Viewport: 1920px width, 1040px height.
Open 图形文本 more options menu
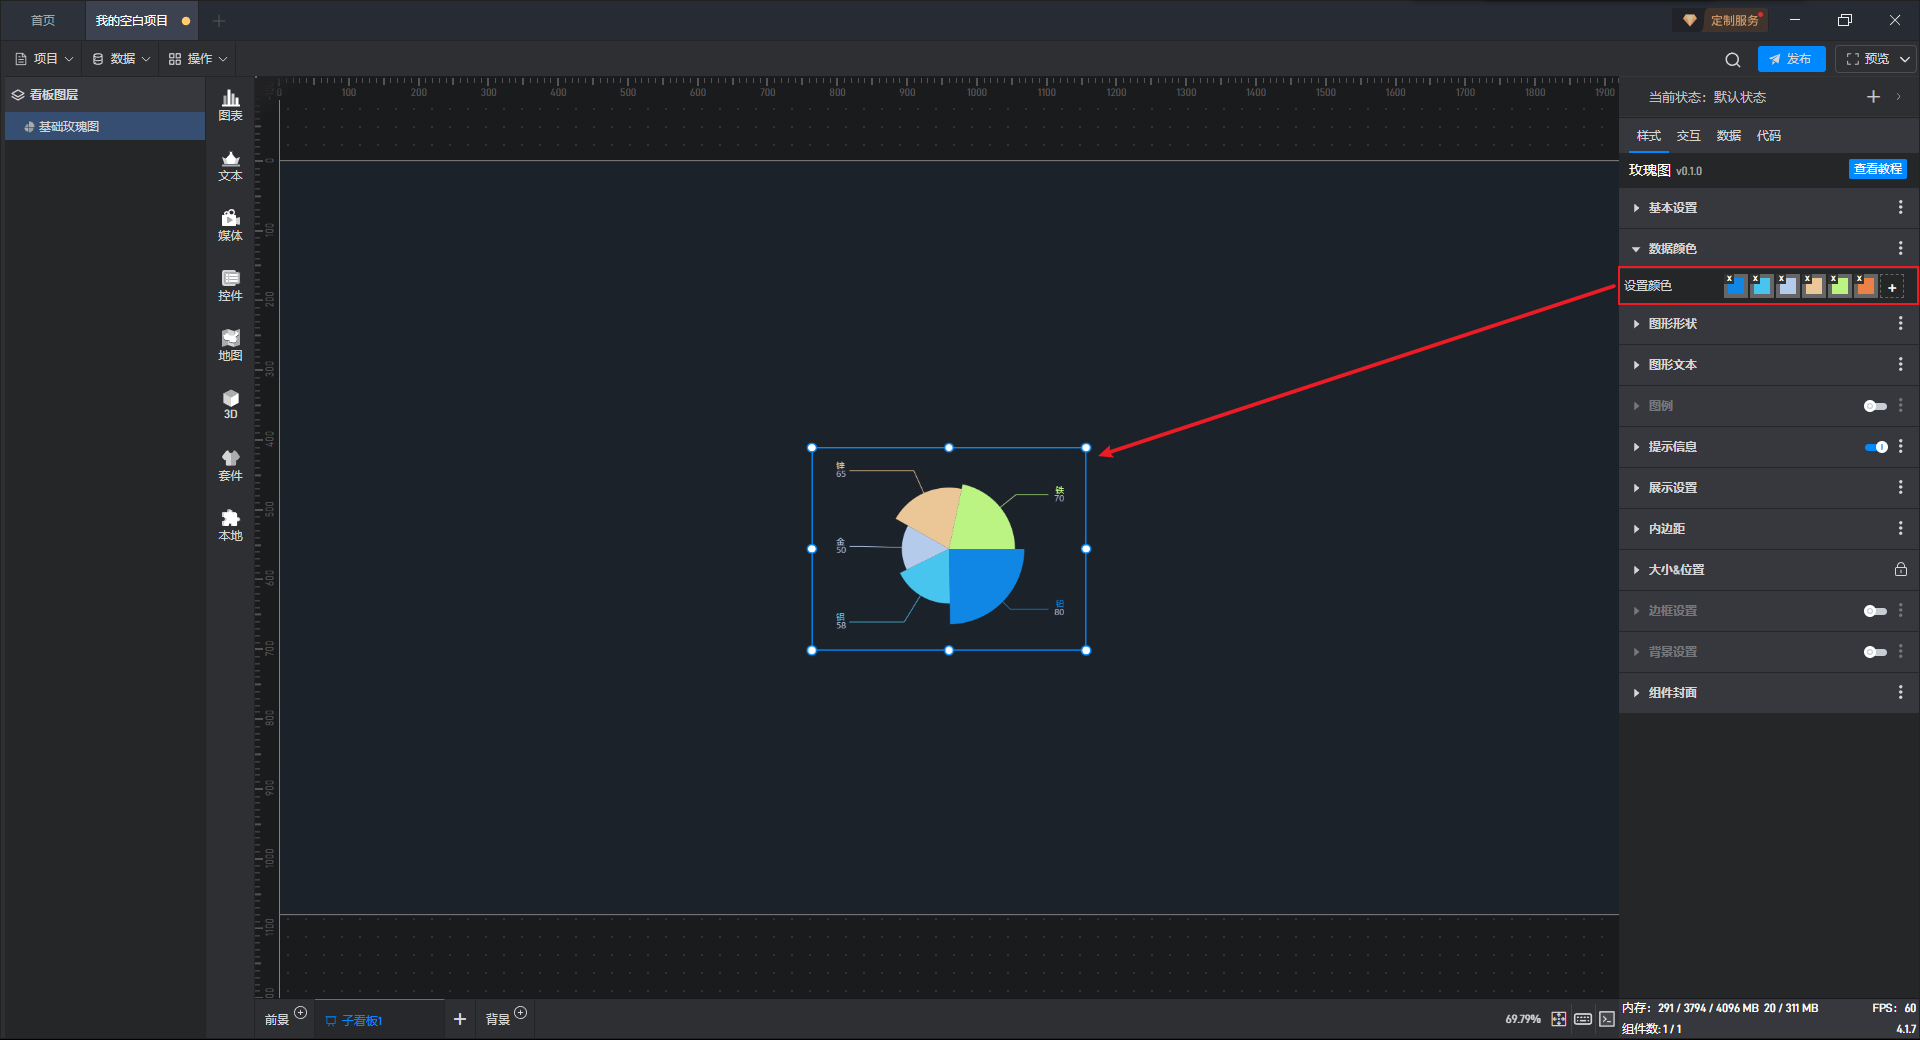pyautogui.click(x=1901, y=364)
